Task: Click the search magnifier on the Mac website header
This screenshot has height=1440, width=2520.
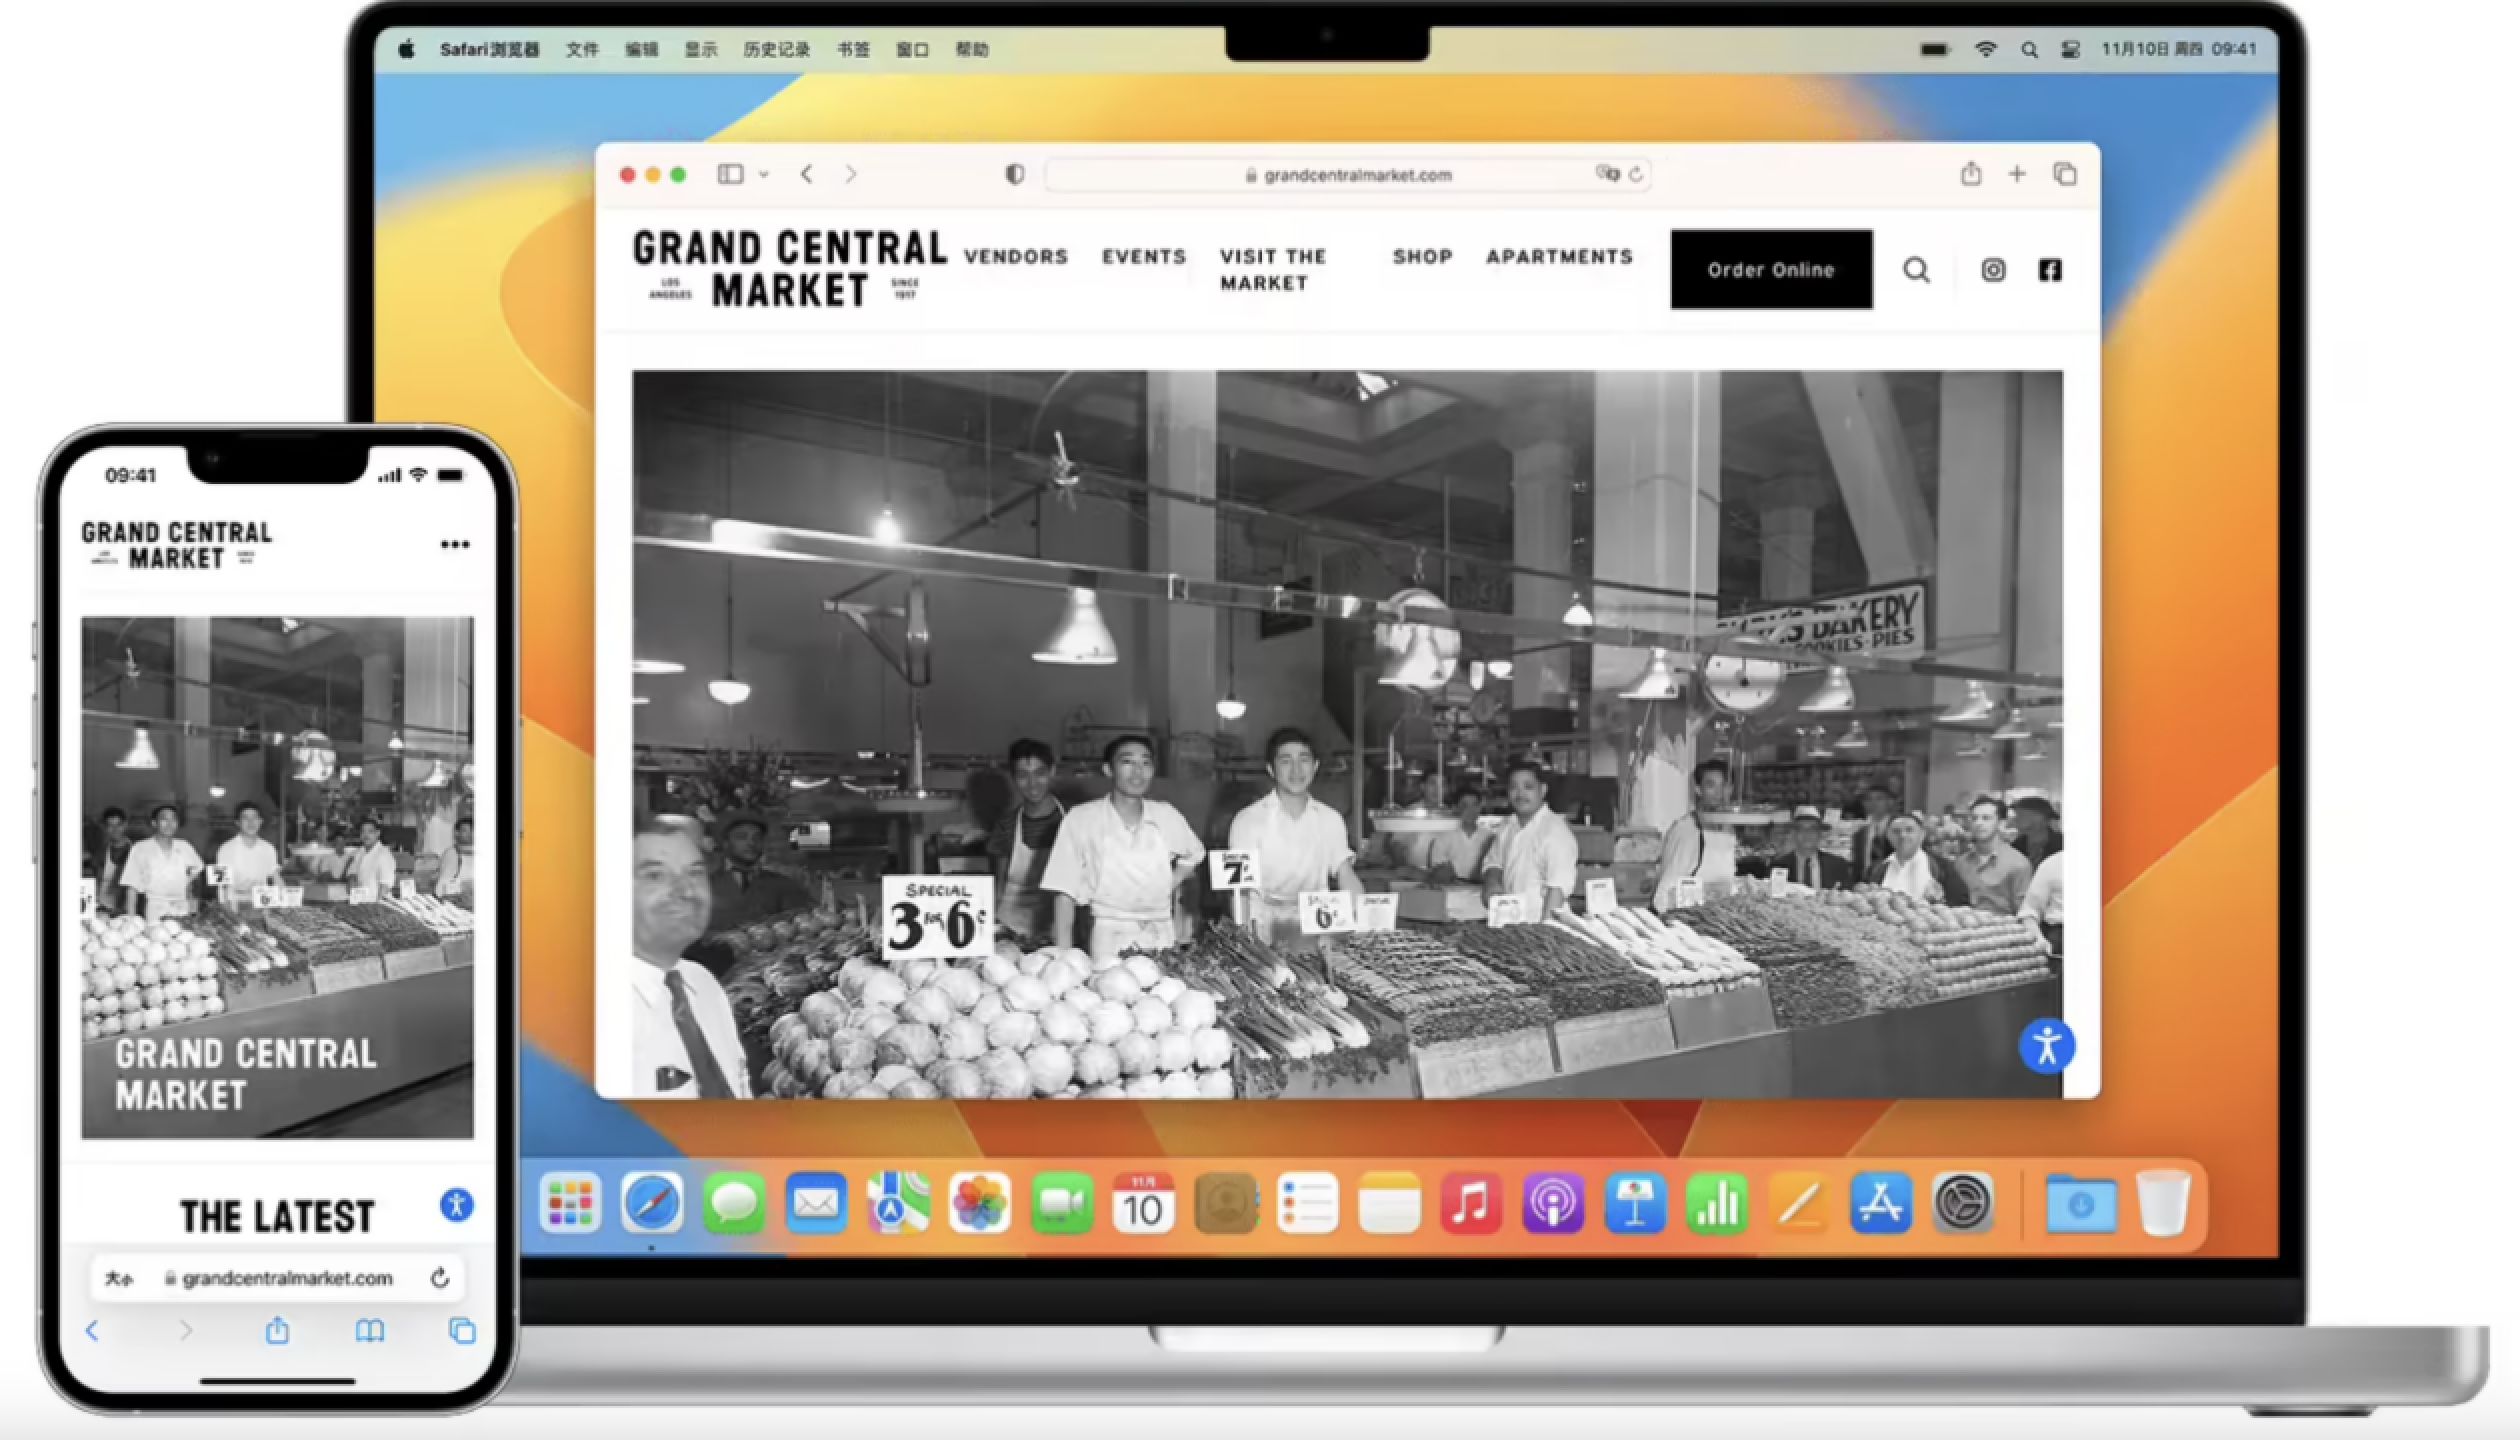Action: click(1916, 270)
